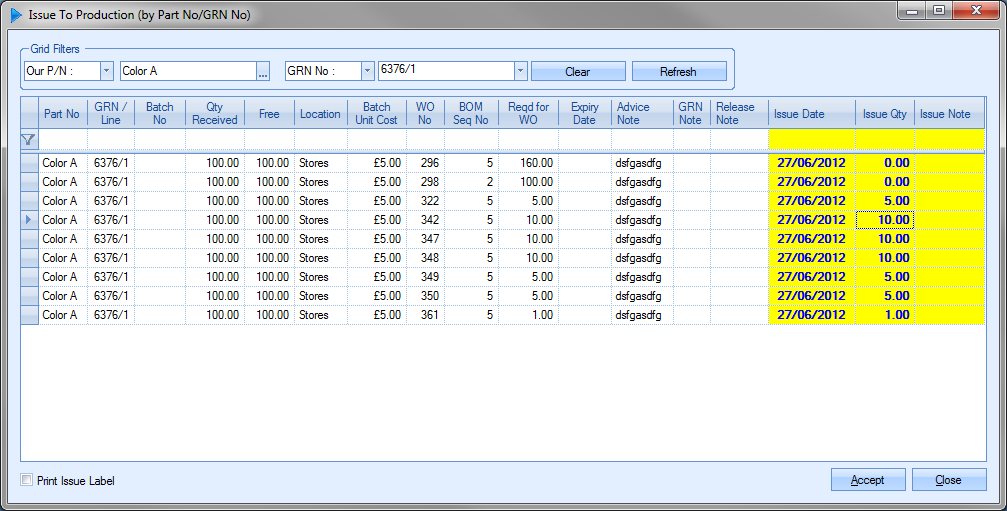The height and width of the screenshot is (511, 1007).
Task: Click the ellipsis lookup button beside Color A
Action: (x=264, y=72)
